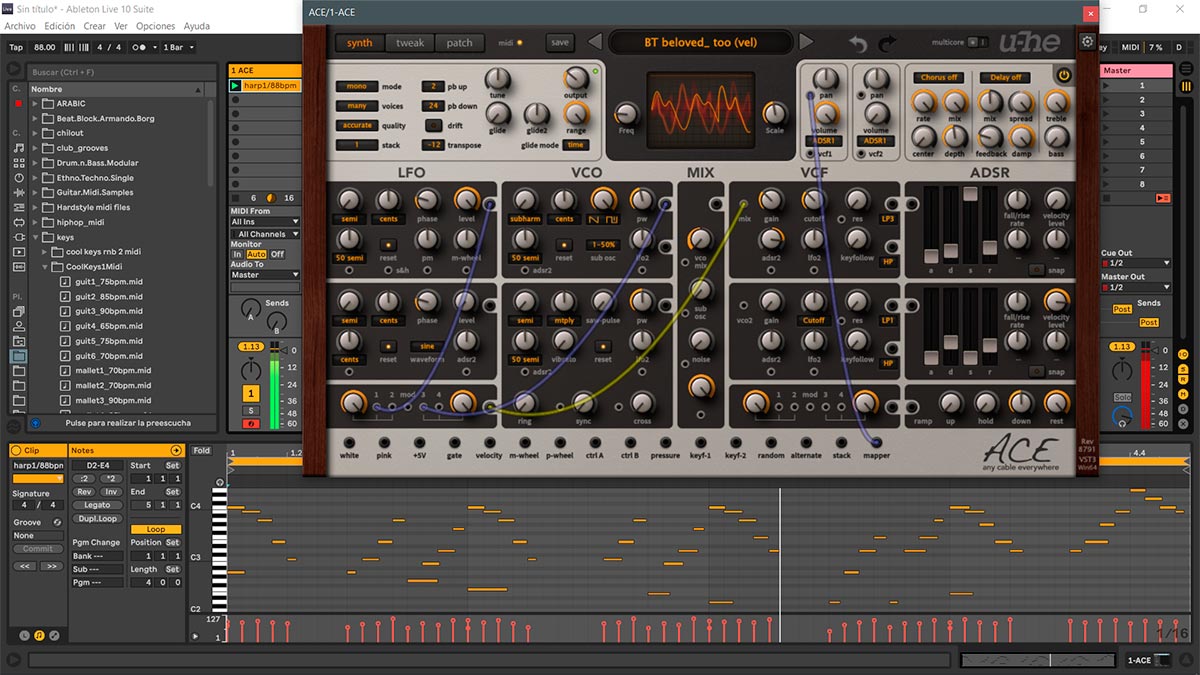Toggle the drift button in ACE
1200x675 pixels.
433,125
